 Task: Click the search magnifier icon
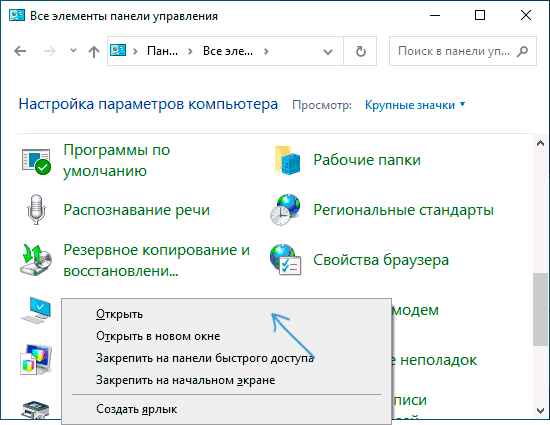(522, 51)
